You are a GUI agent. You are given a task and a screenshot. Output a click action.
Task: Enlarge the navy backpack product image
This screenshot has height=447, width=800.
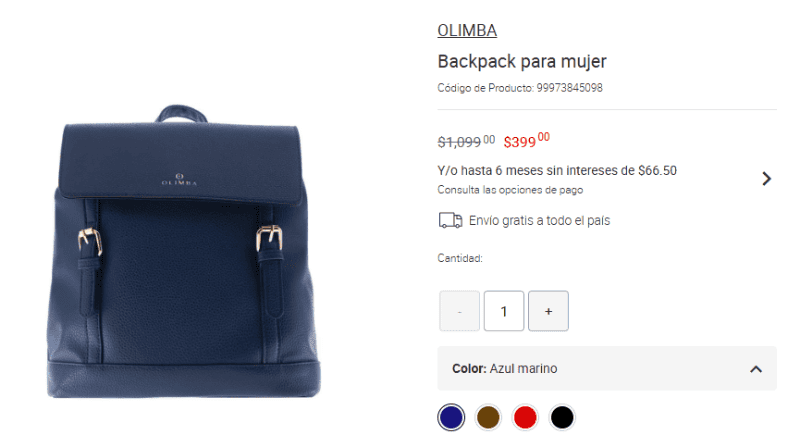pos(184,251)
